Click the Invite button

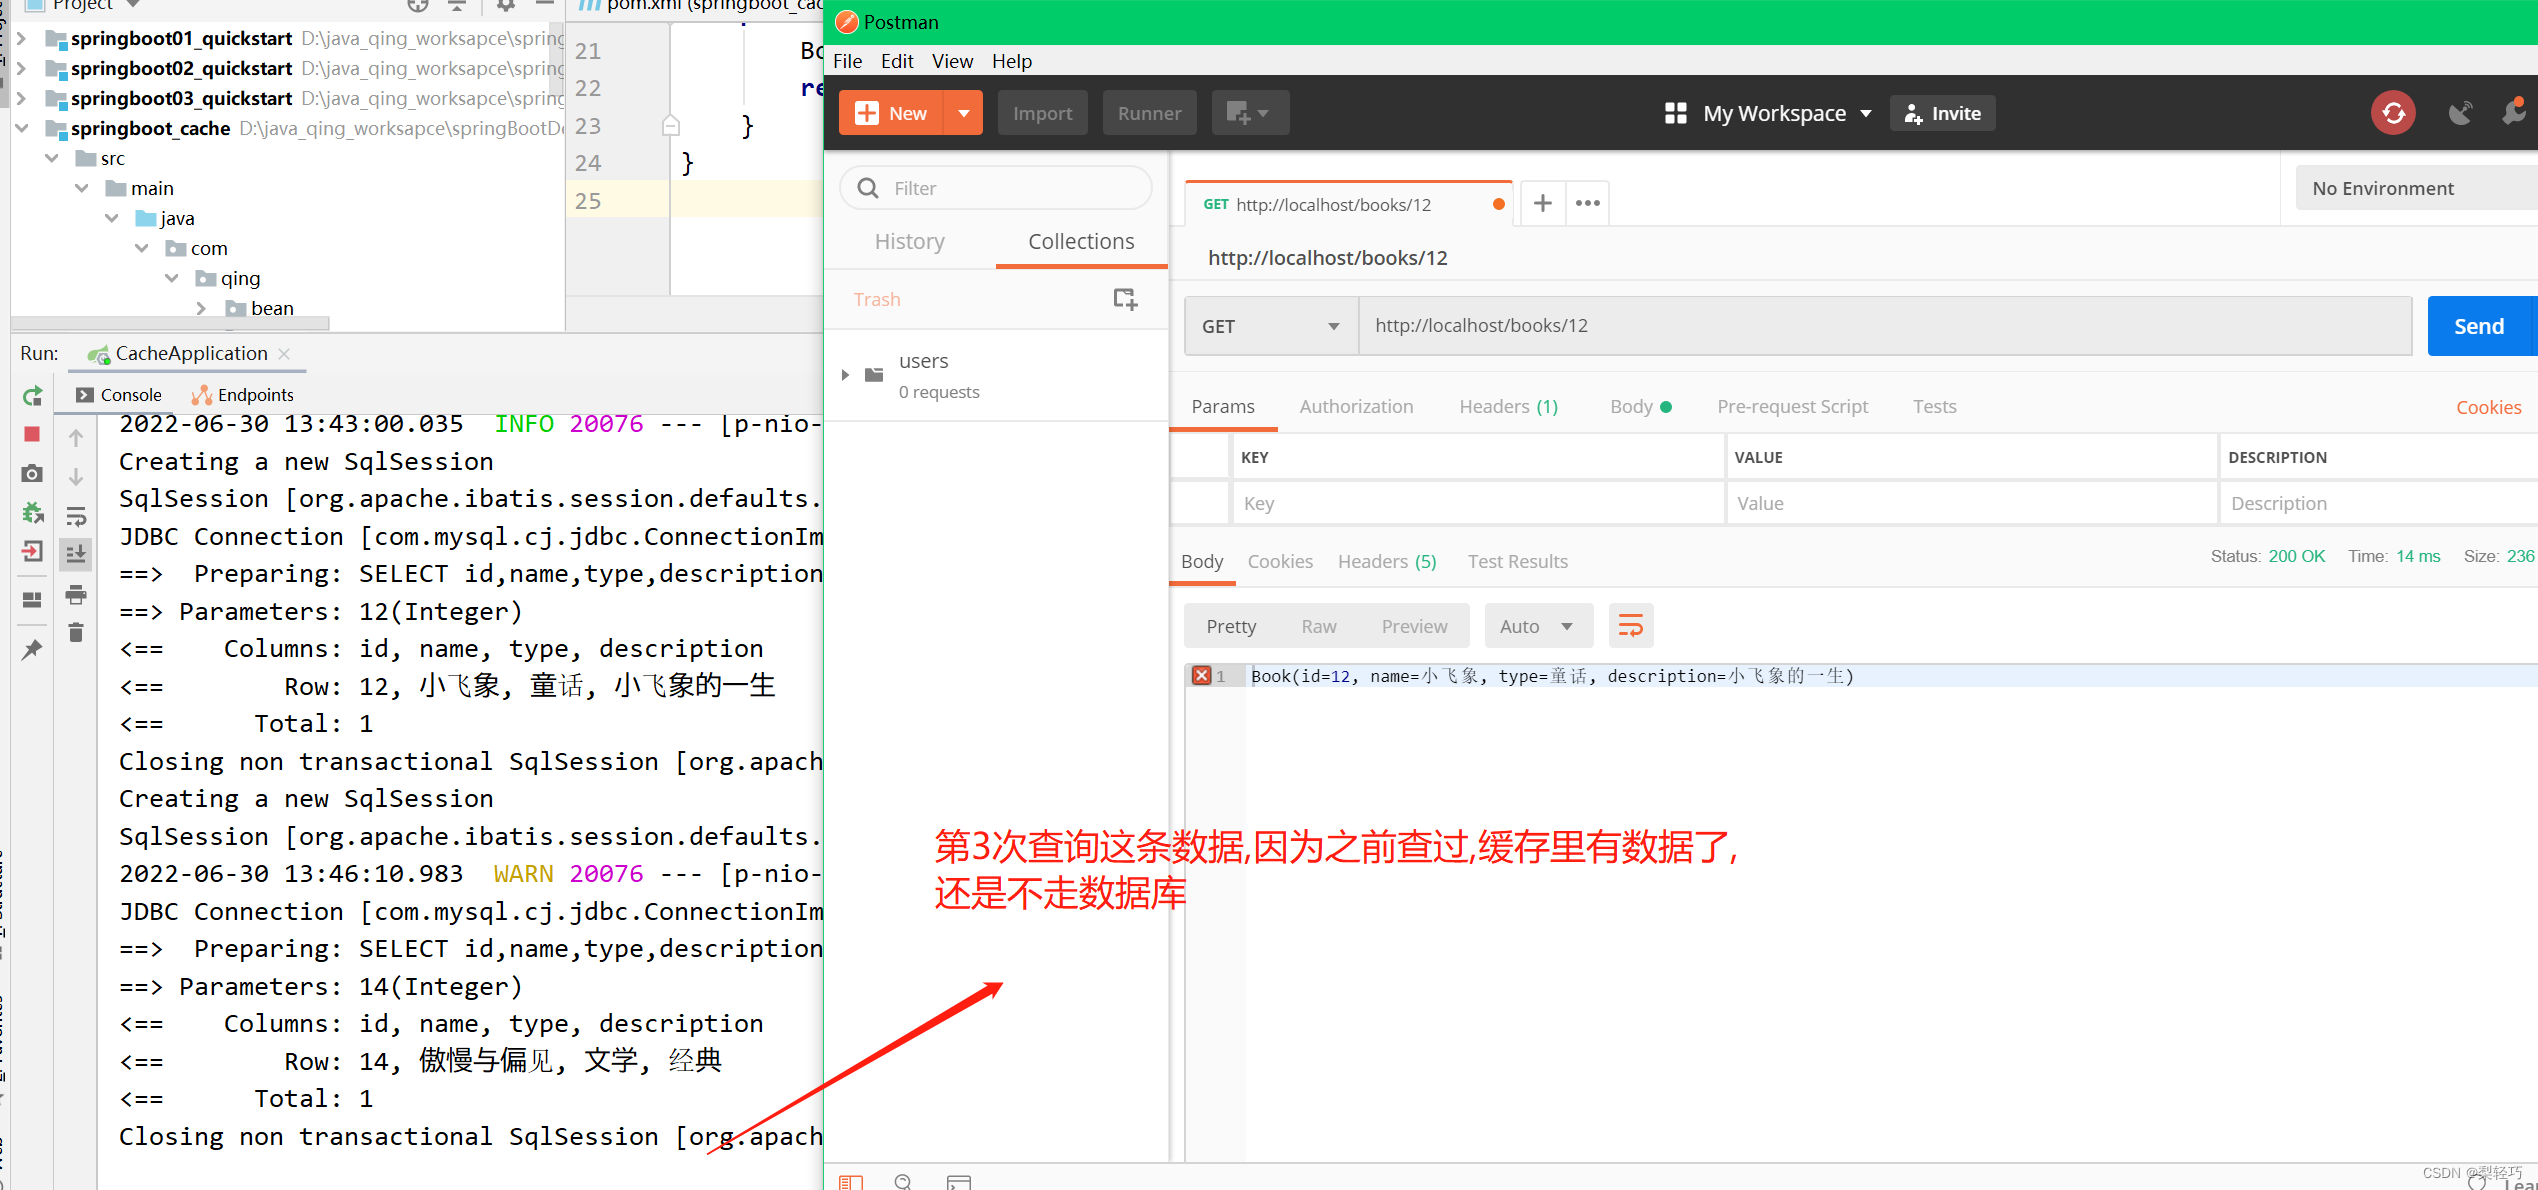pos(1941,113)
